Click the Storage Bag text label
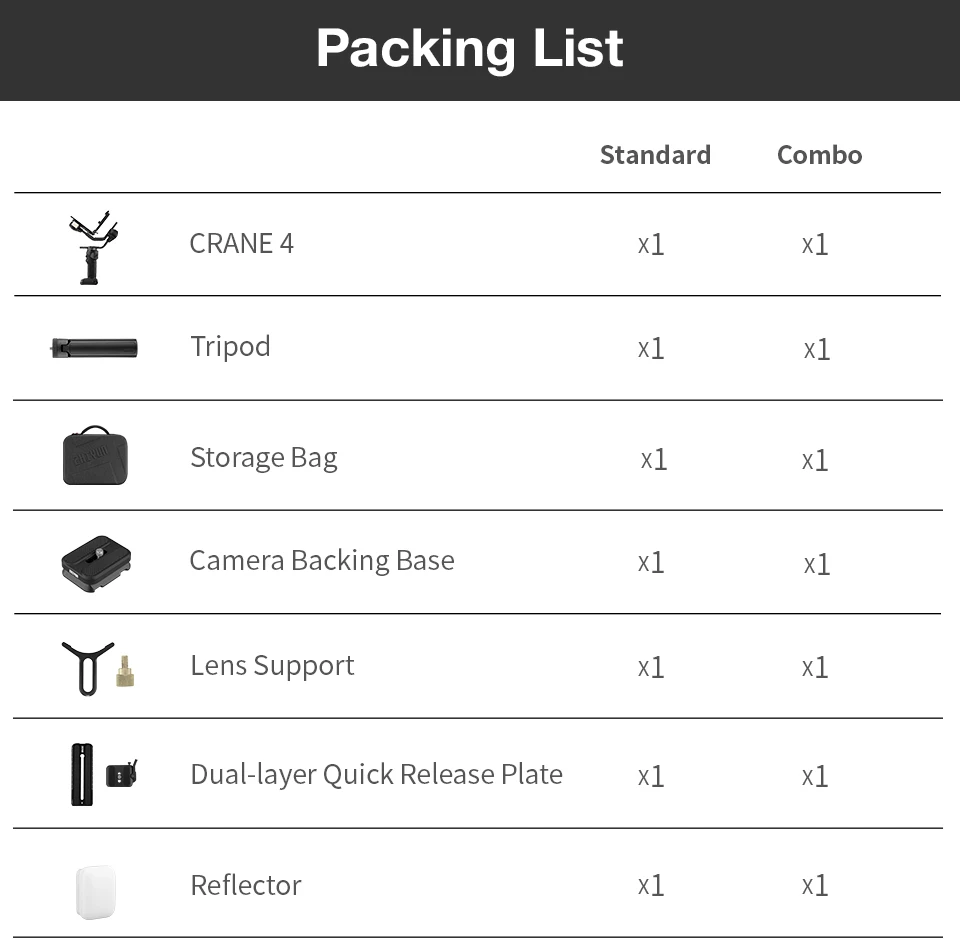The height and width of the screenshot is (940, 960). [263, 458]
